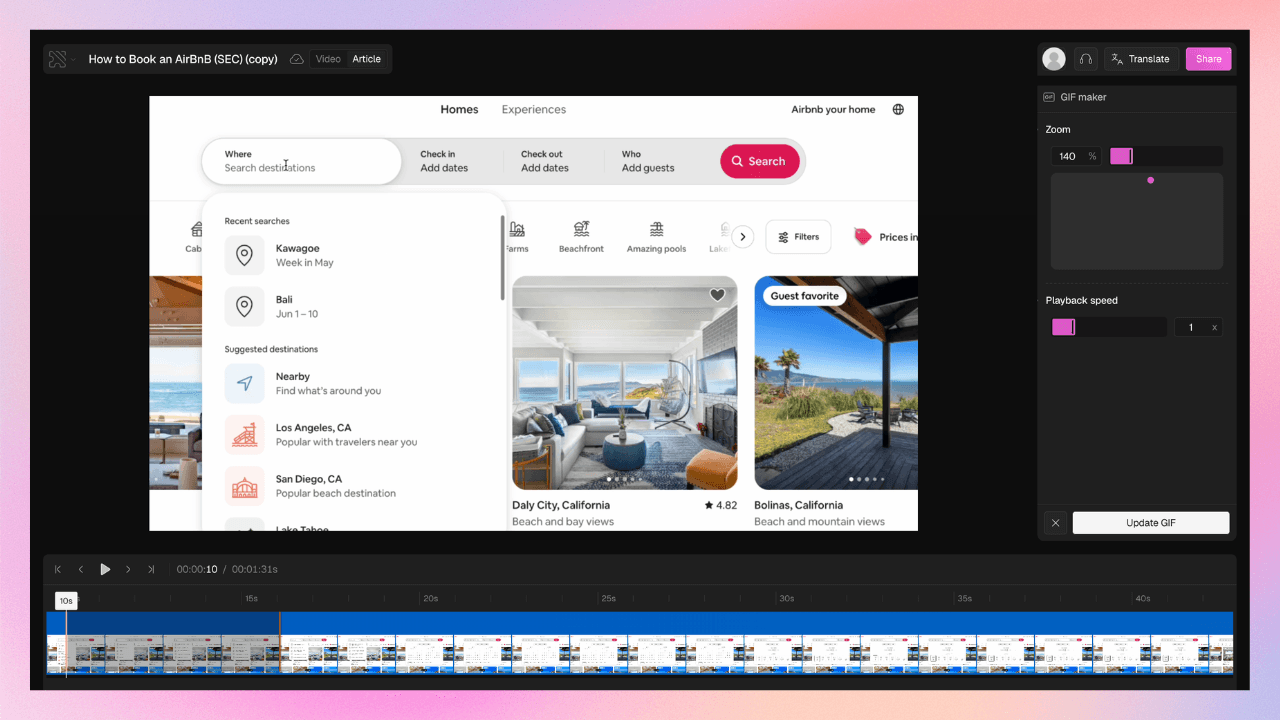This screenshot has width=1280, height=720.
Task: Click the Homes tab in Airbnb preview
Action: click(459, 110)
